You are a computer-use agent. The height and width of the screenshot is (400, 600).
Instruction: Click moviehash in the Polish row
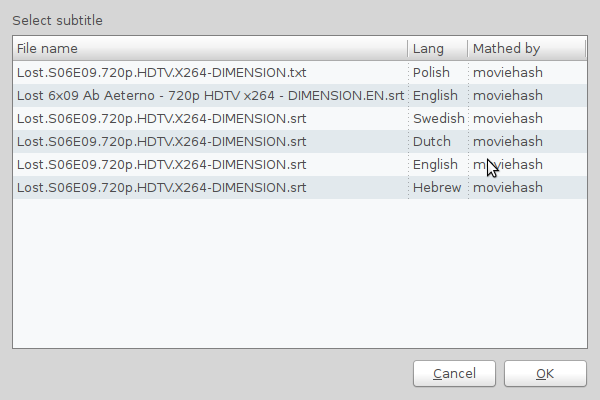pyautogui.click(x=508, y=72)
